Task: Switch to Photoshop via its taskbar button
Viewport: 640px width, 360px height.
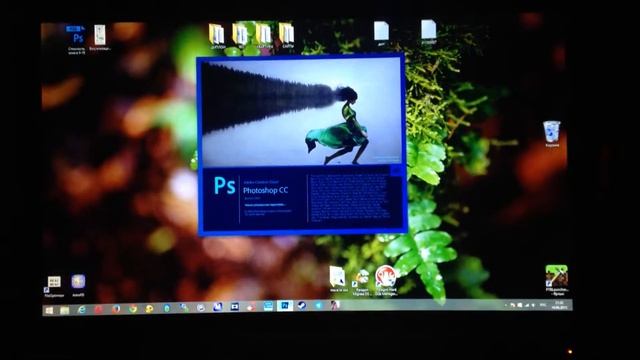Action: click(284, 305)
